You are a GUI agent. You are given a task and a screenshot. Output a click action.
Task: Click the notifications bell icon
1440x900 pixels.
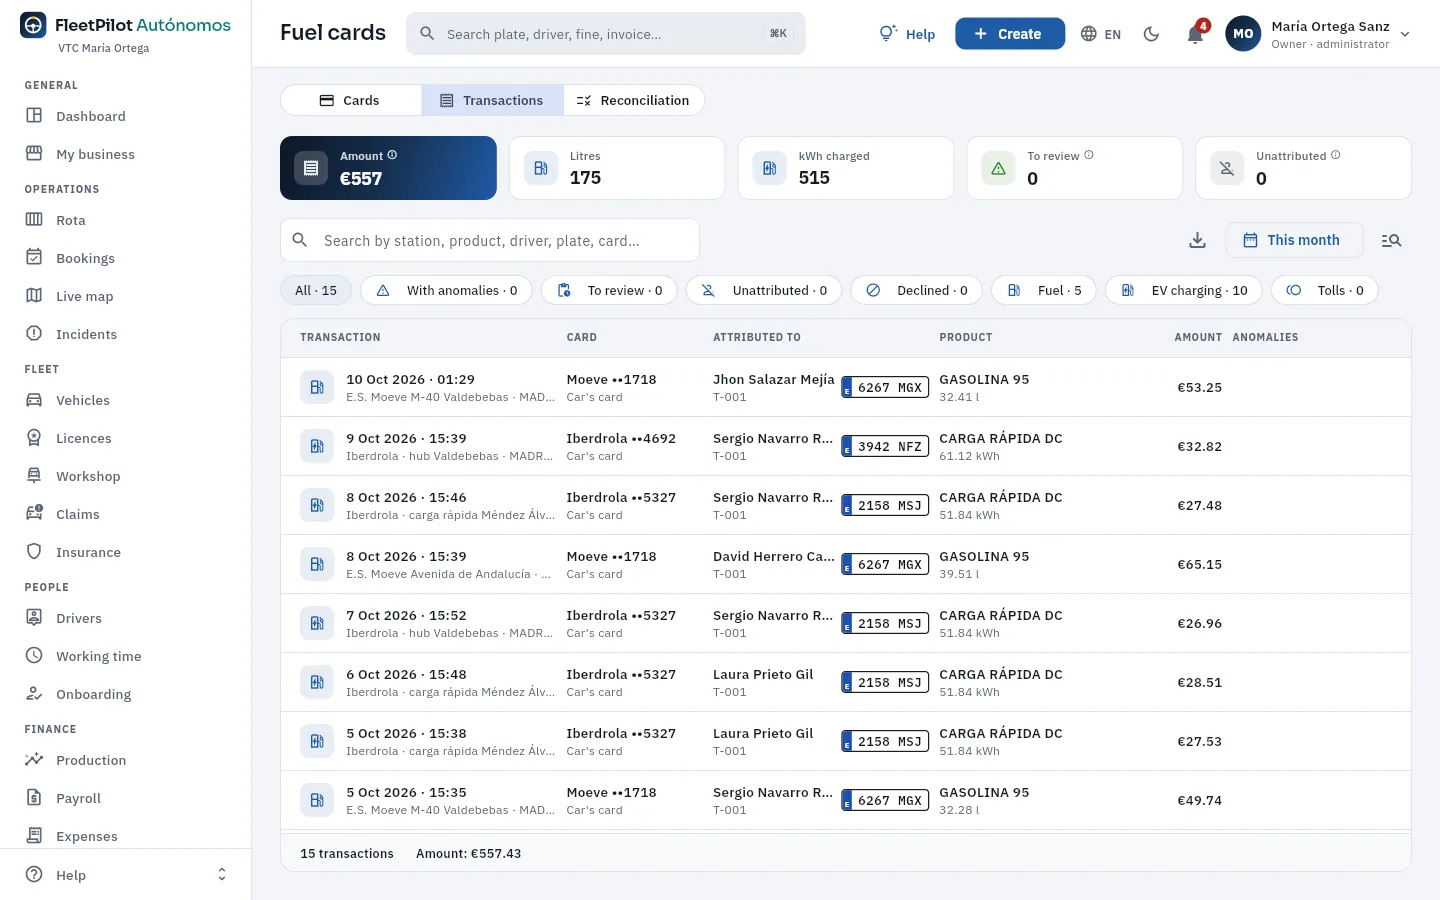1195,34
